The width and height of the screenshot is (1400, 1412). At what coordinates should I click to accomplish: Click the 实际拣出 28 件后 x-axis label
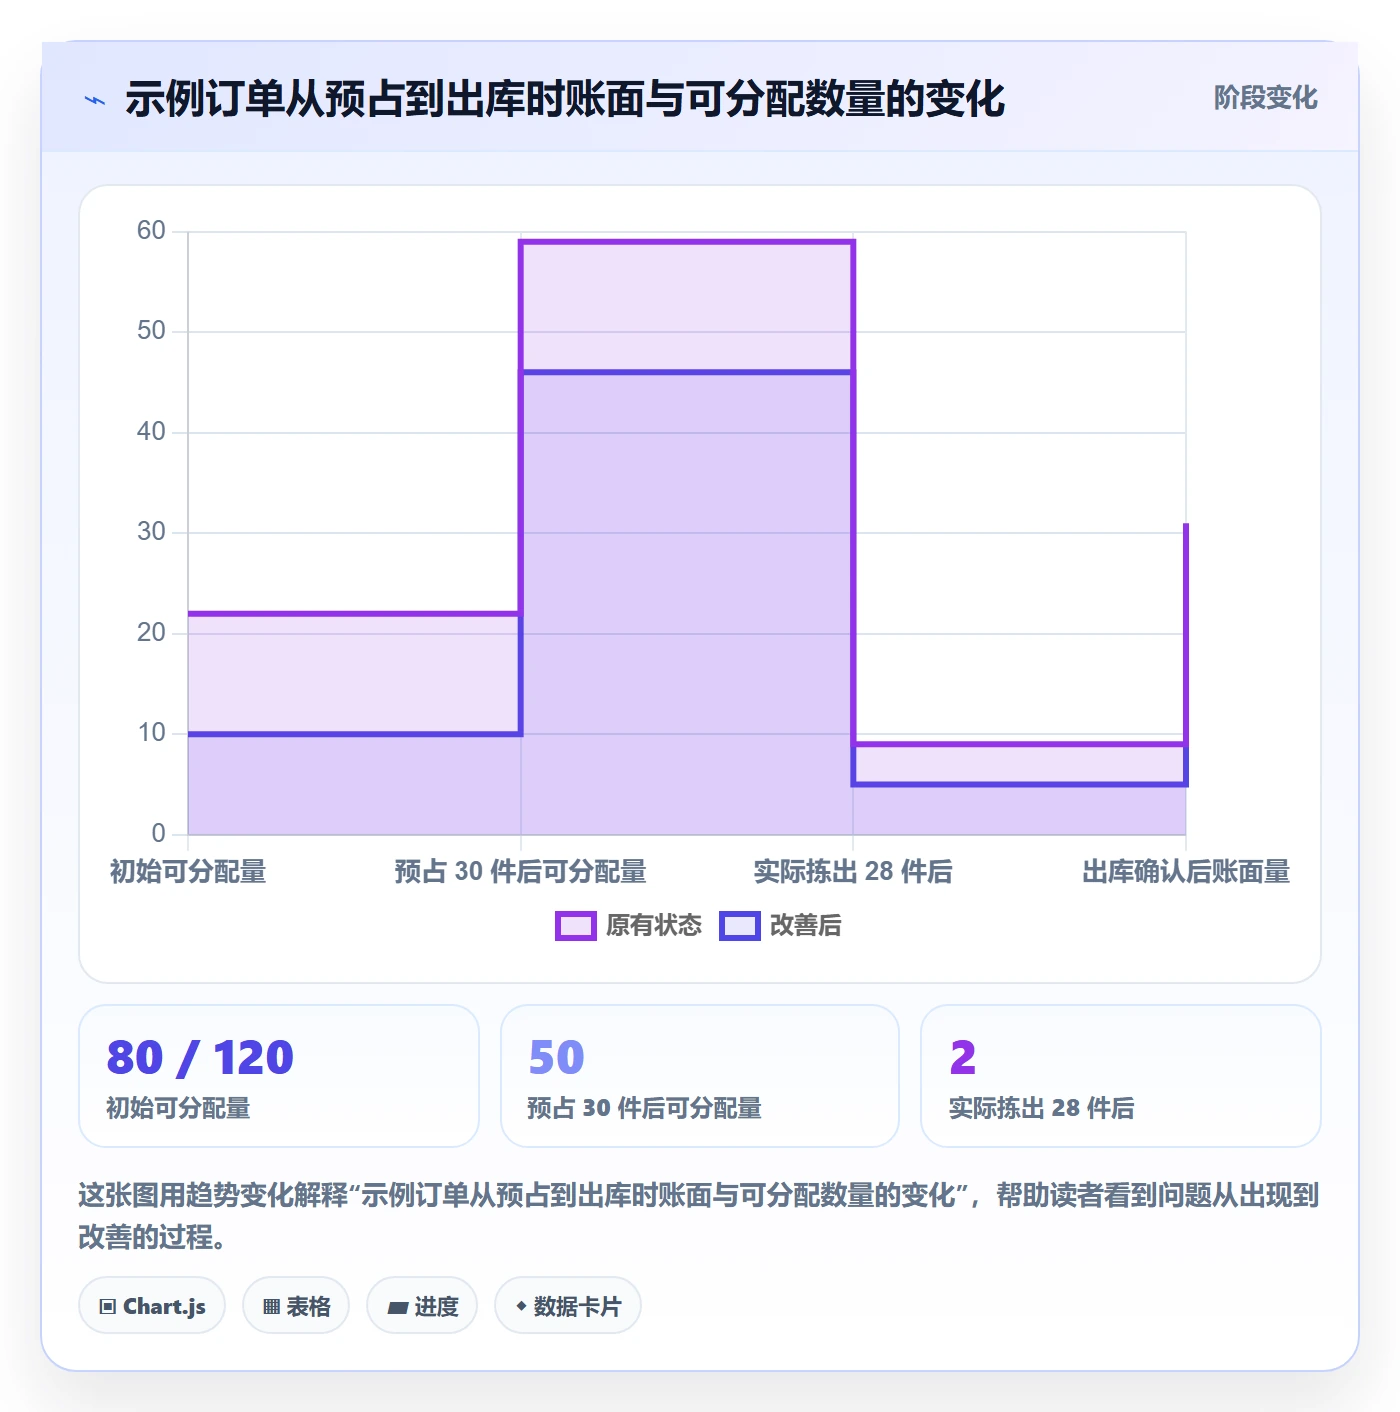853,872
